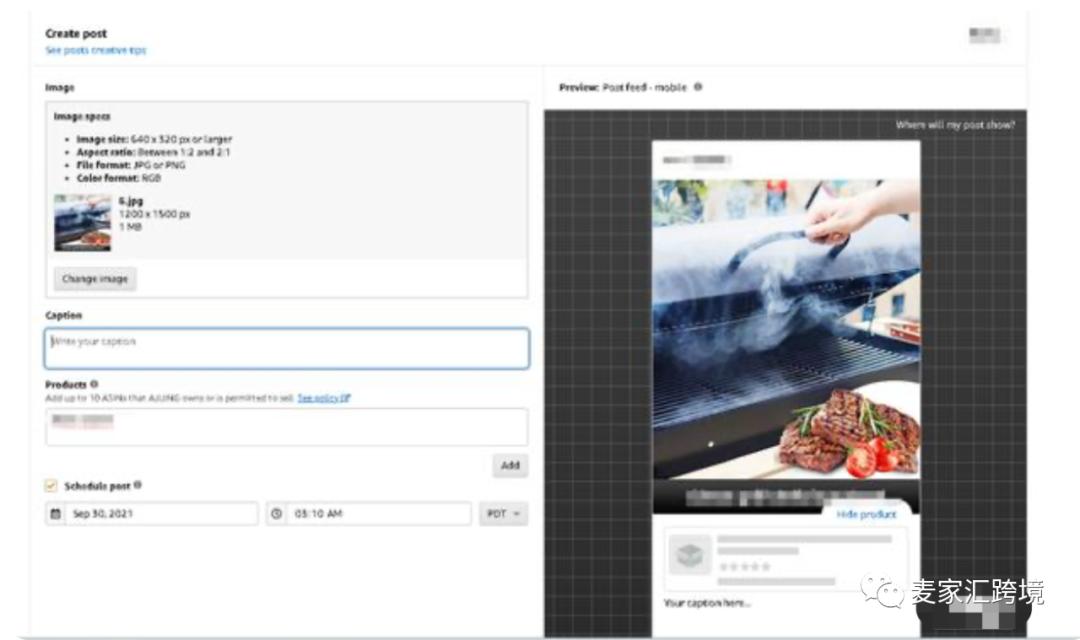Click Hide product in the preview
This screenshot has height=640, width=1080.
[866, 514]
